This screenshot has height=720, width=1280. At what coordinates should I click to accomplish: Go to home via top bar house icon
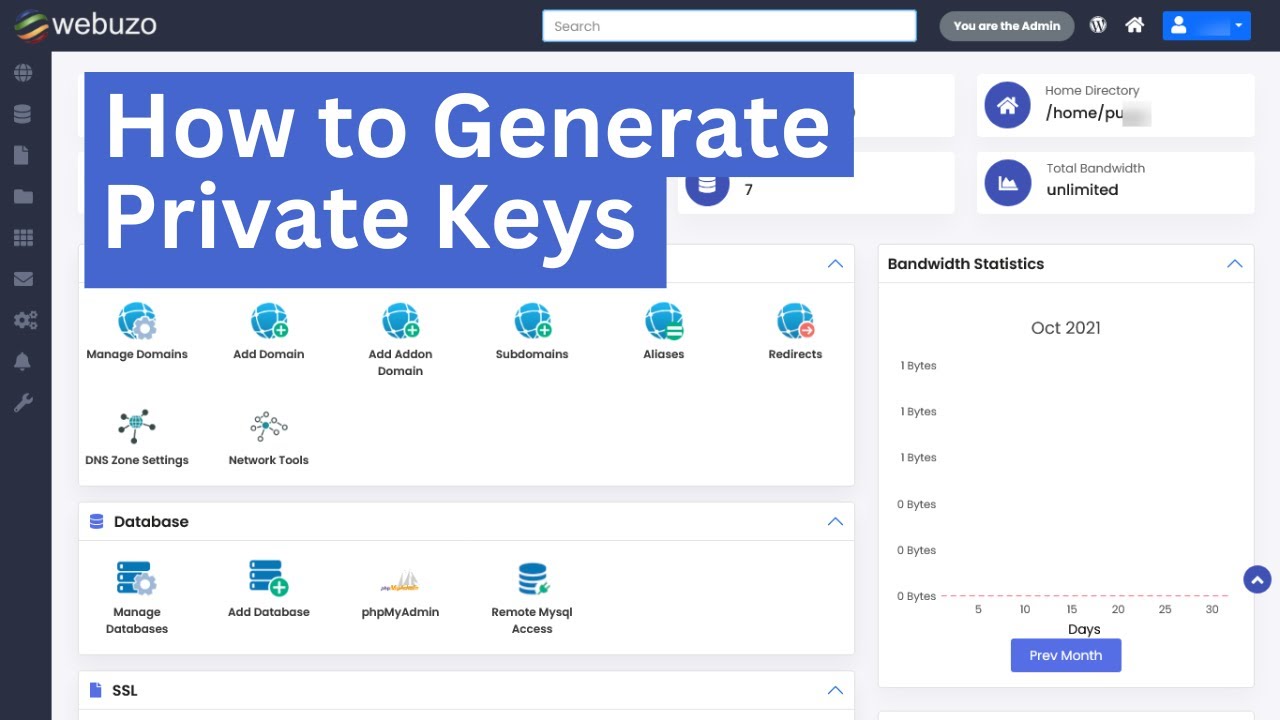(x=1134, y=25)
